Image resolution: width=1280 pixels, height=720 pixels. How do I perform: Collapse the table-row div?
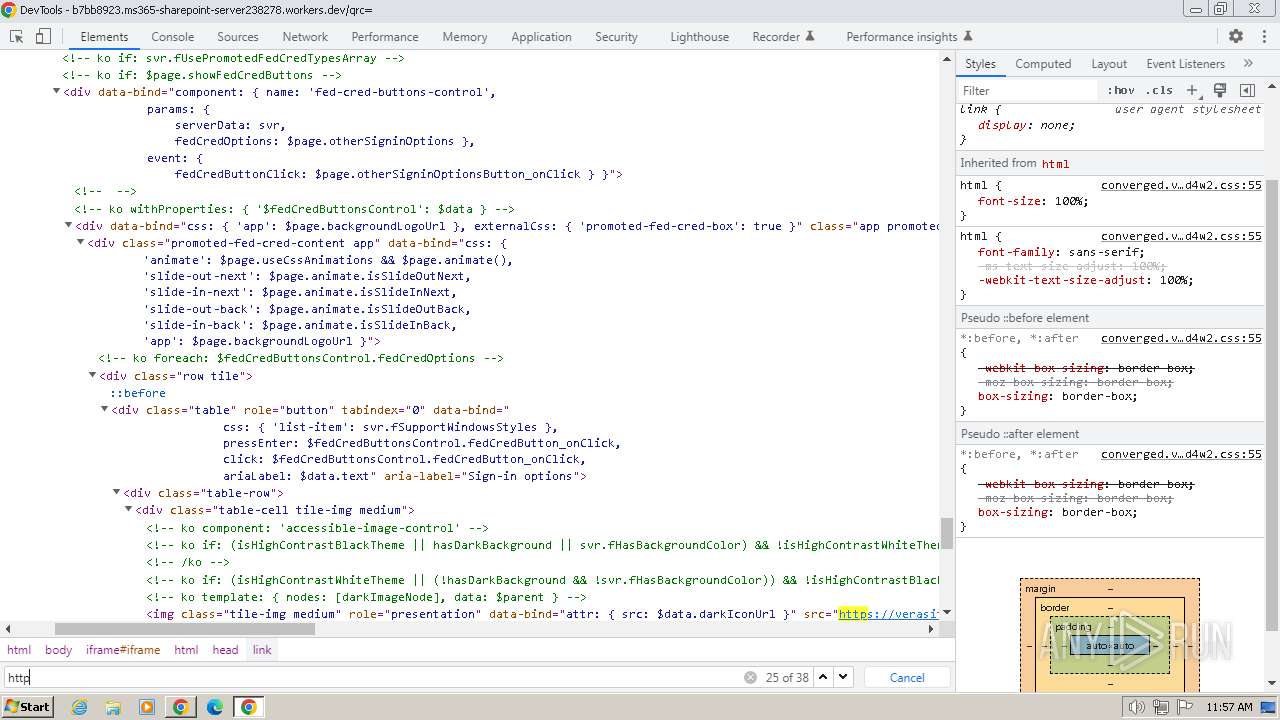117,493
